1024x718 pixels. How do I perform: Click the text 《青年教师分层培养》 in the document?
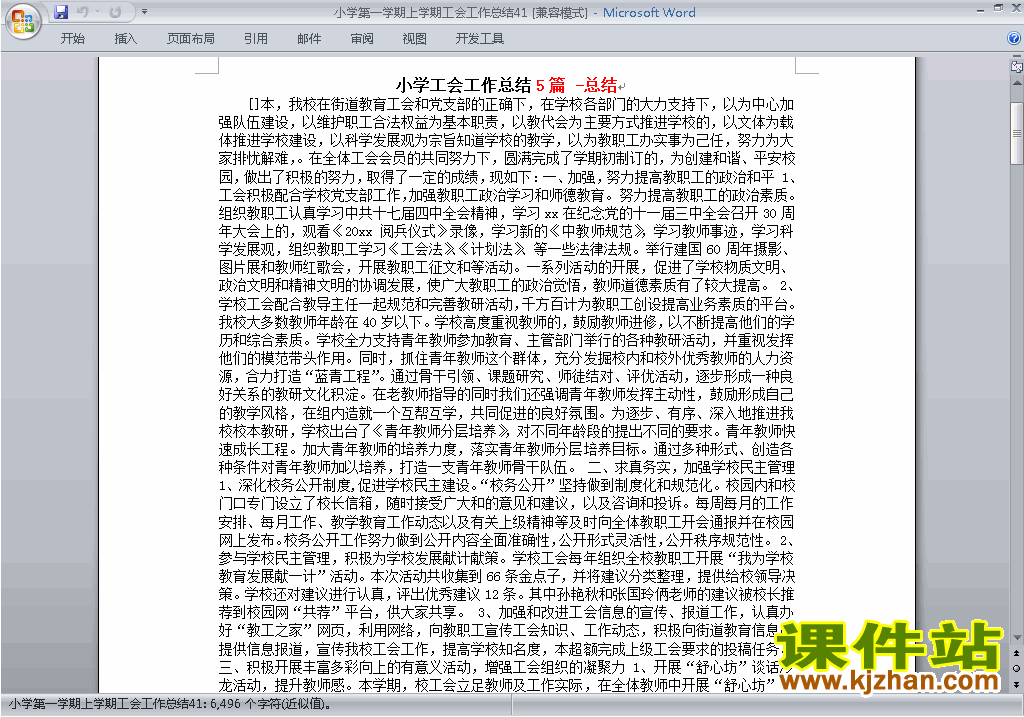tap(441, 431)
